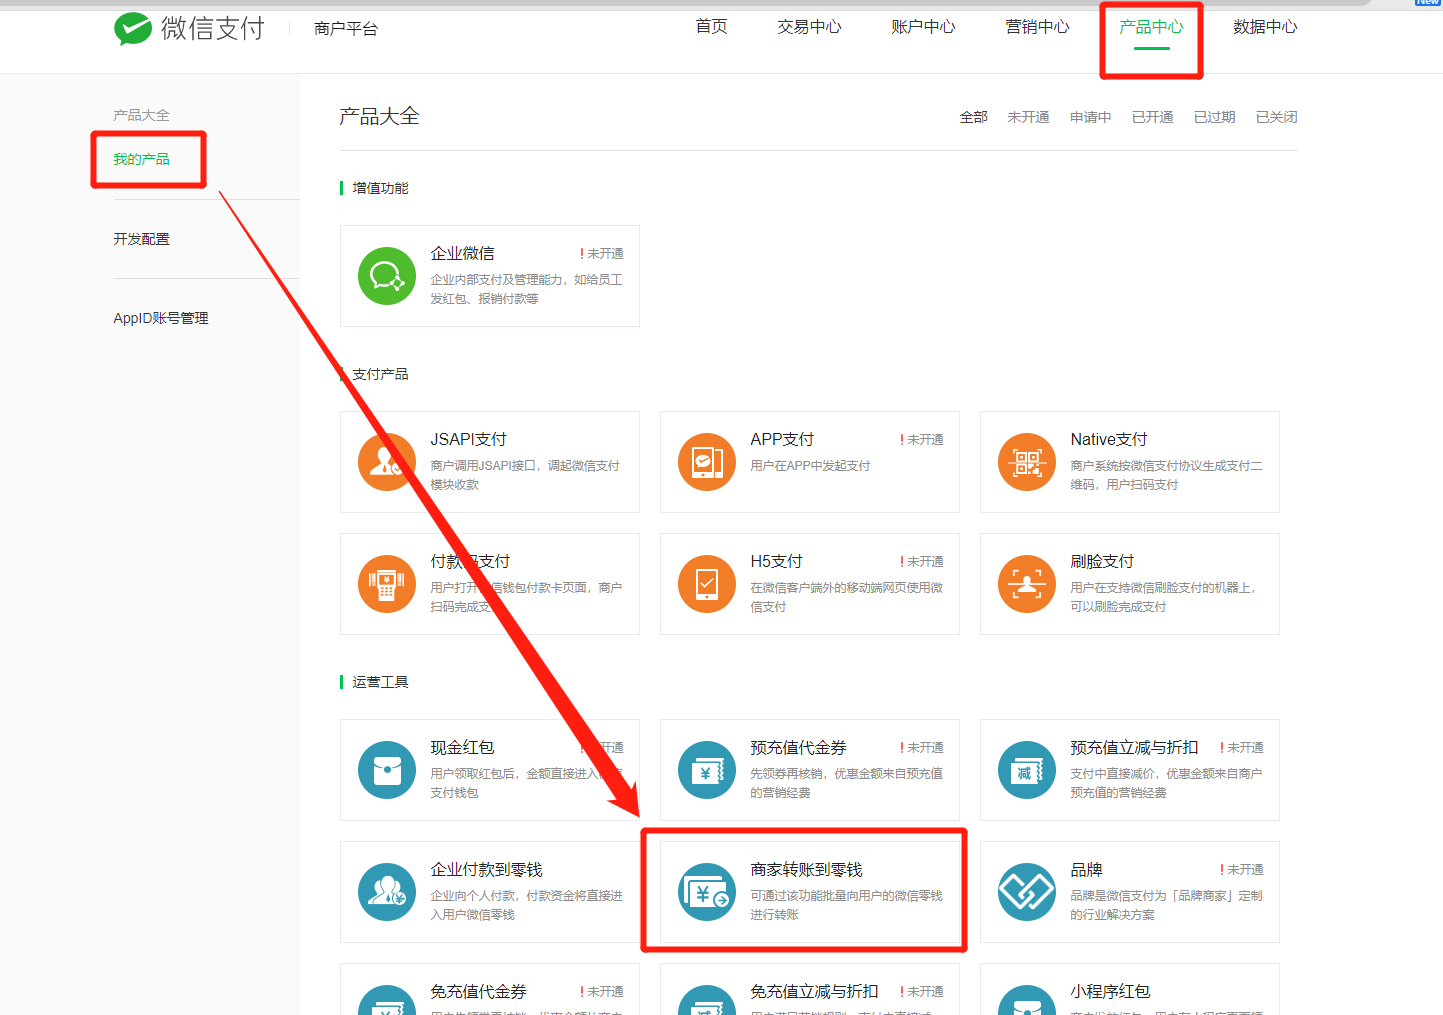Open the 免充值代金券 product title

(x=479, y=992)
